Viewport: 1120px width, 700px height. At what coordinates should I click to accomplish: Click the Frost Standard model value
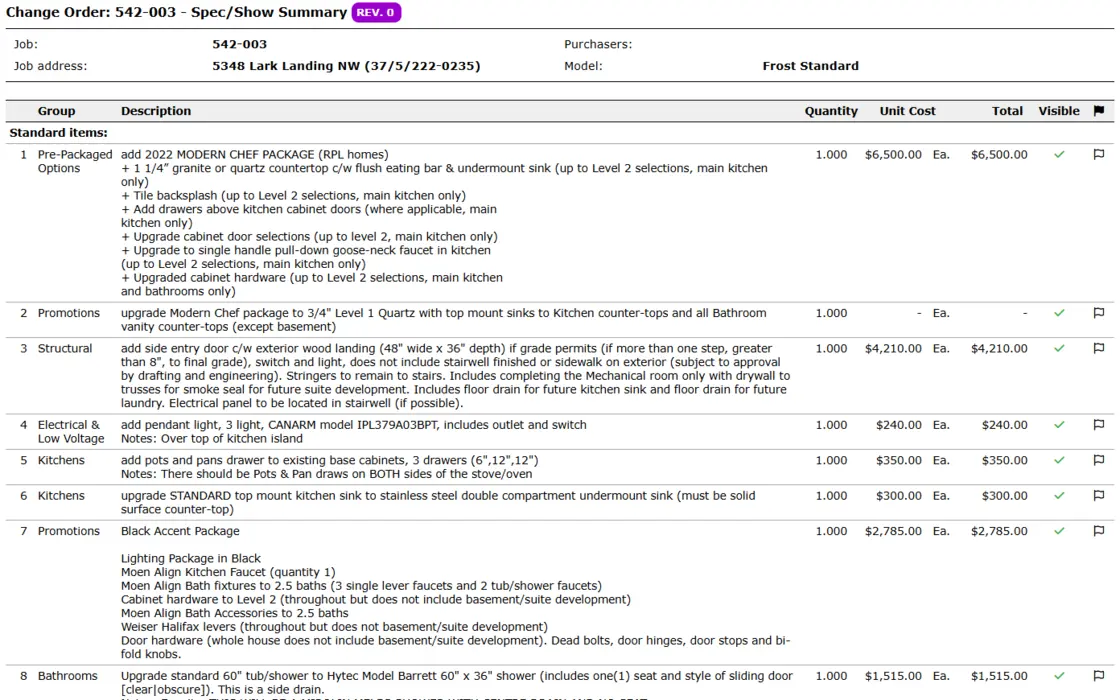click(x=811, y=66)
